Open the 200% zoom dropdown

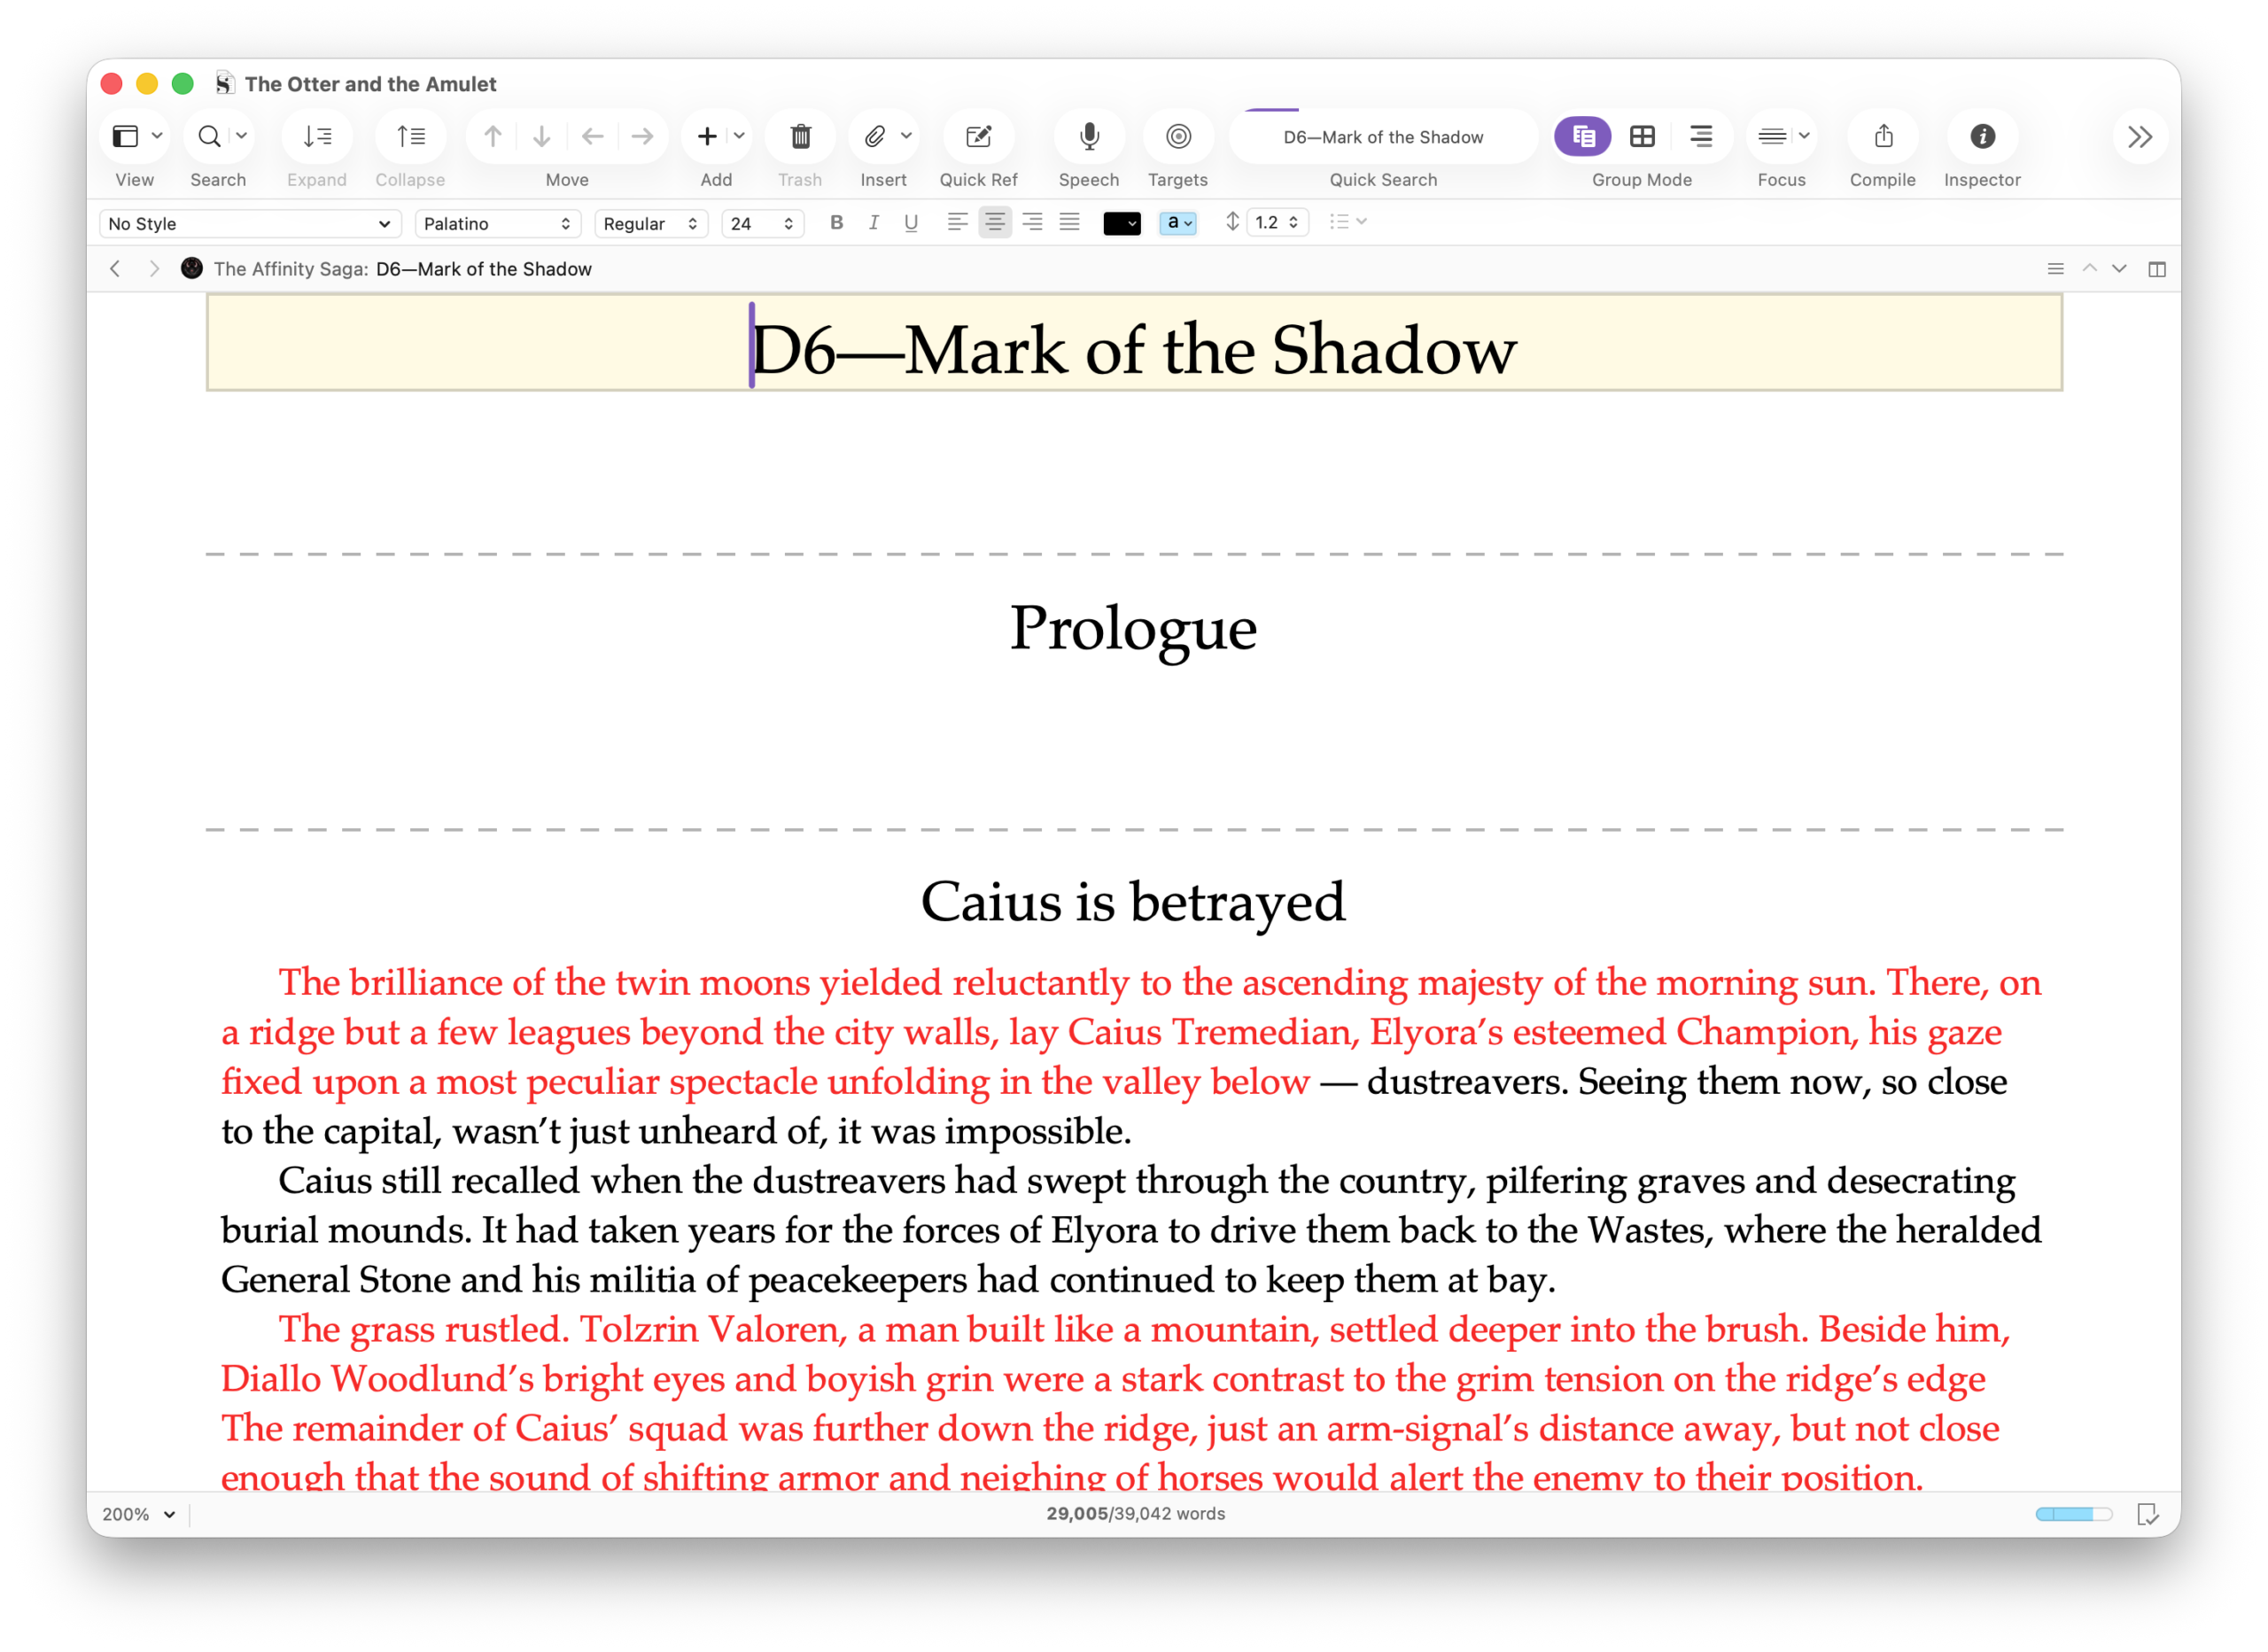pyautogui.click(x=139, y=1514)
